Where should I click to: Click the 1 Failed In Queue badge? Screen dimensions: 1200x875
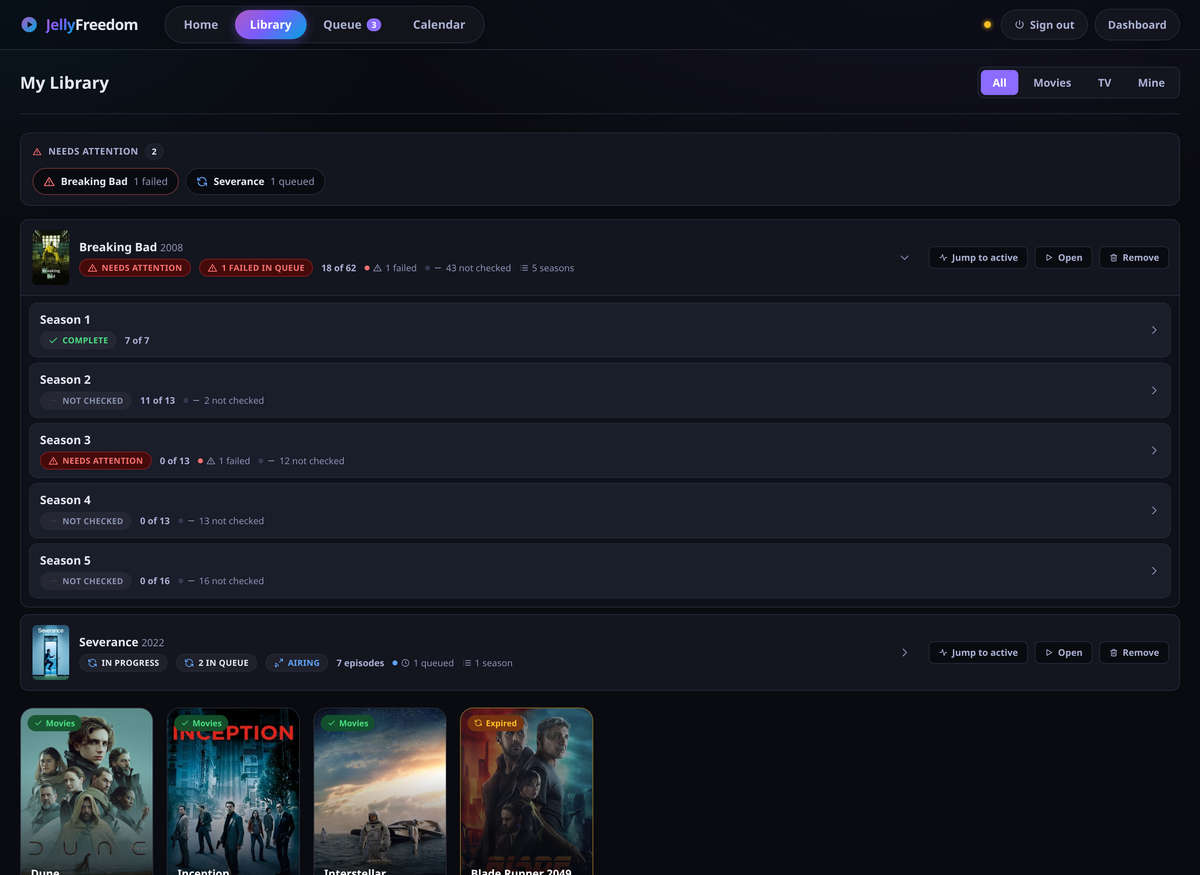coord(255,268)
